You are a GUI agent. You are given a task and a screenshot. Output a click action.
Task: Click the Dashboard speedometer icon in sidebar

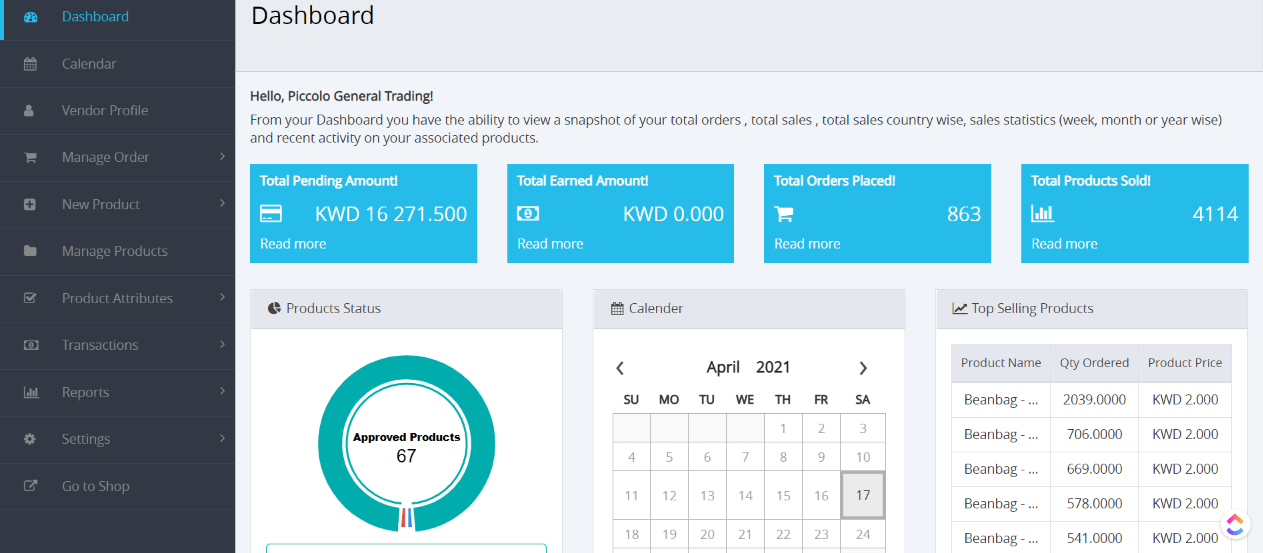[x=30, y=17]
